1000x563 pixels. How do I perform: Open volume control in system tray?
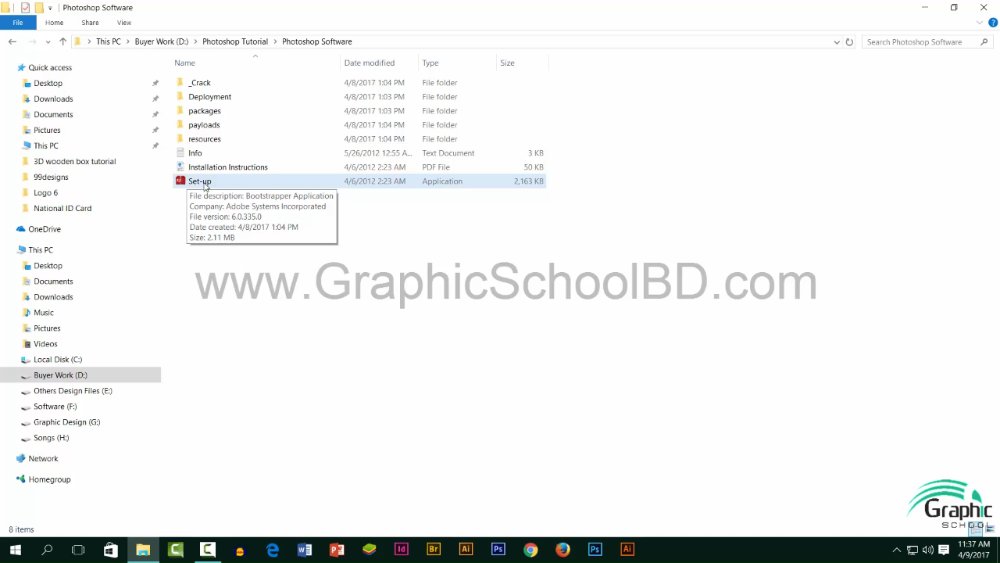click(x=928, y=550)
